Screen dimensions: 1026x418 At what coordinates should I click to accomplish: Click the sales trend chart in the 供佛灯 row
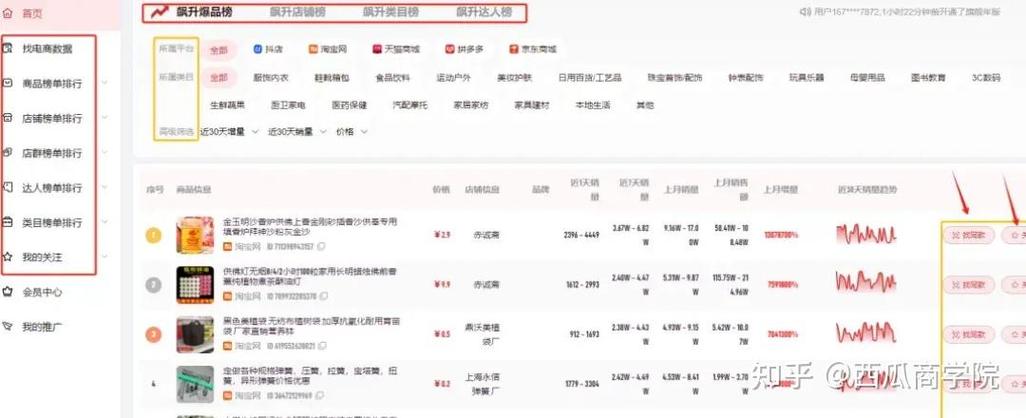click(866, 283)
